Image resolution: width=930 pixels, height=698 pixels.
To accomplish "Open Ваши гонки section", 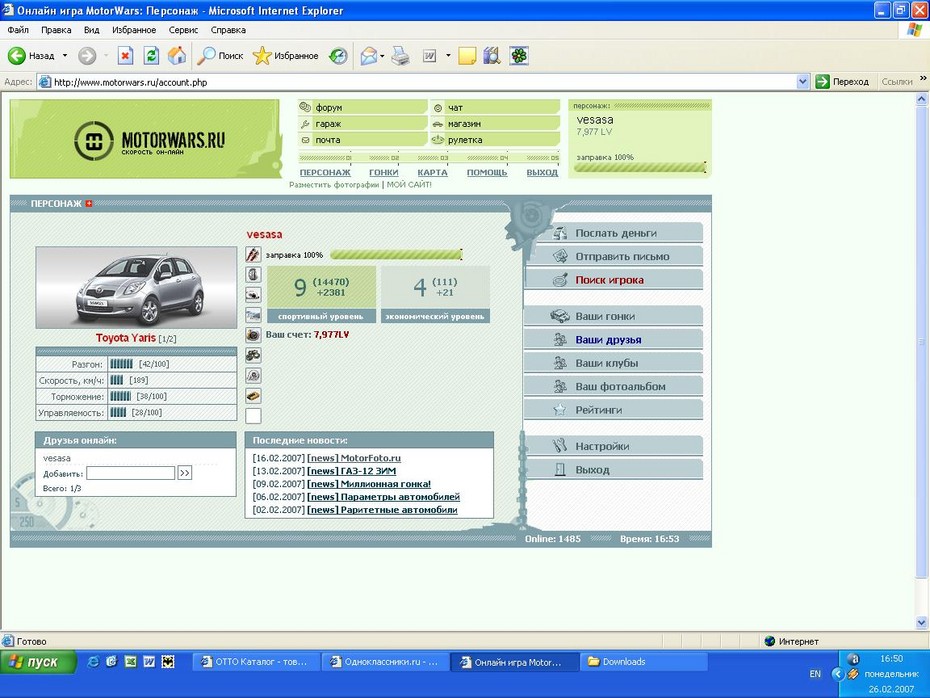I will 613,316.
